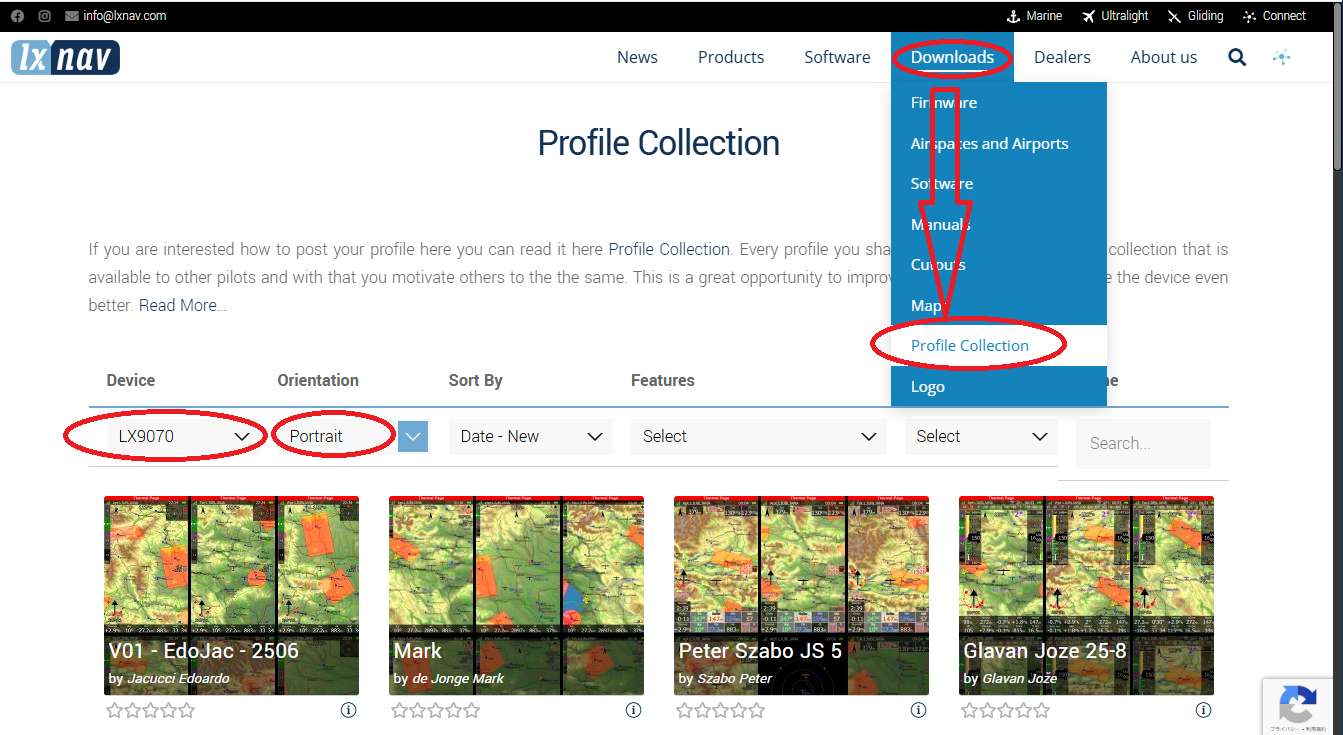Image resolution: width=1343 pixels, height=735 pixels.
Task: Click the Search input field
Action: point(1142,443)
